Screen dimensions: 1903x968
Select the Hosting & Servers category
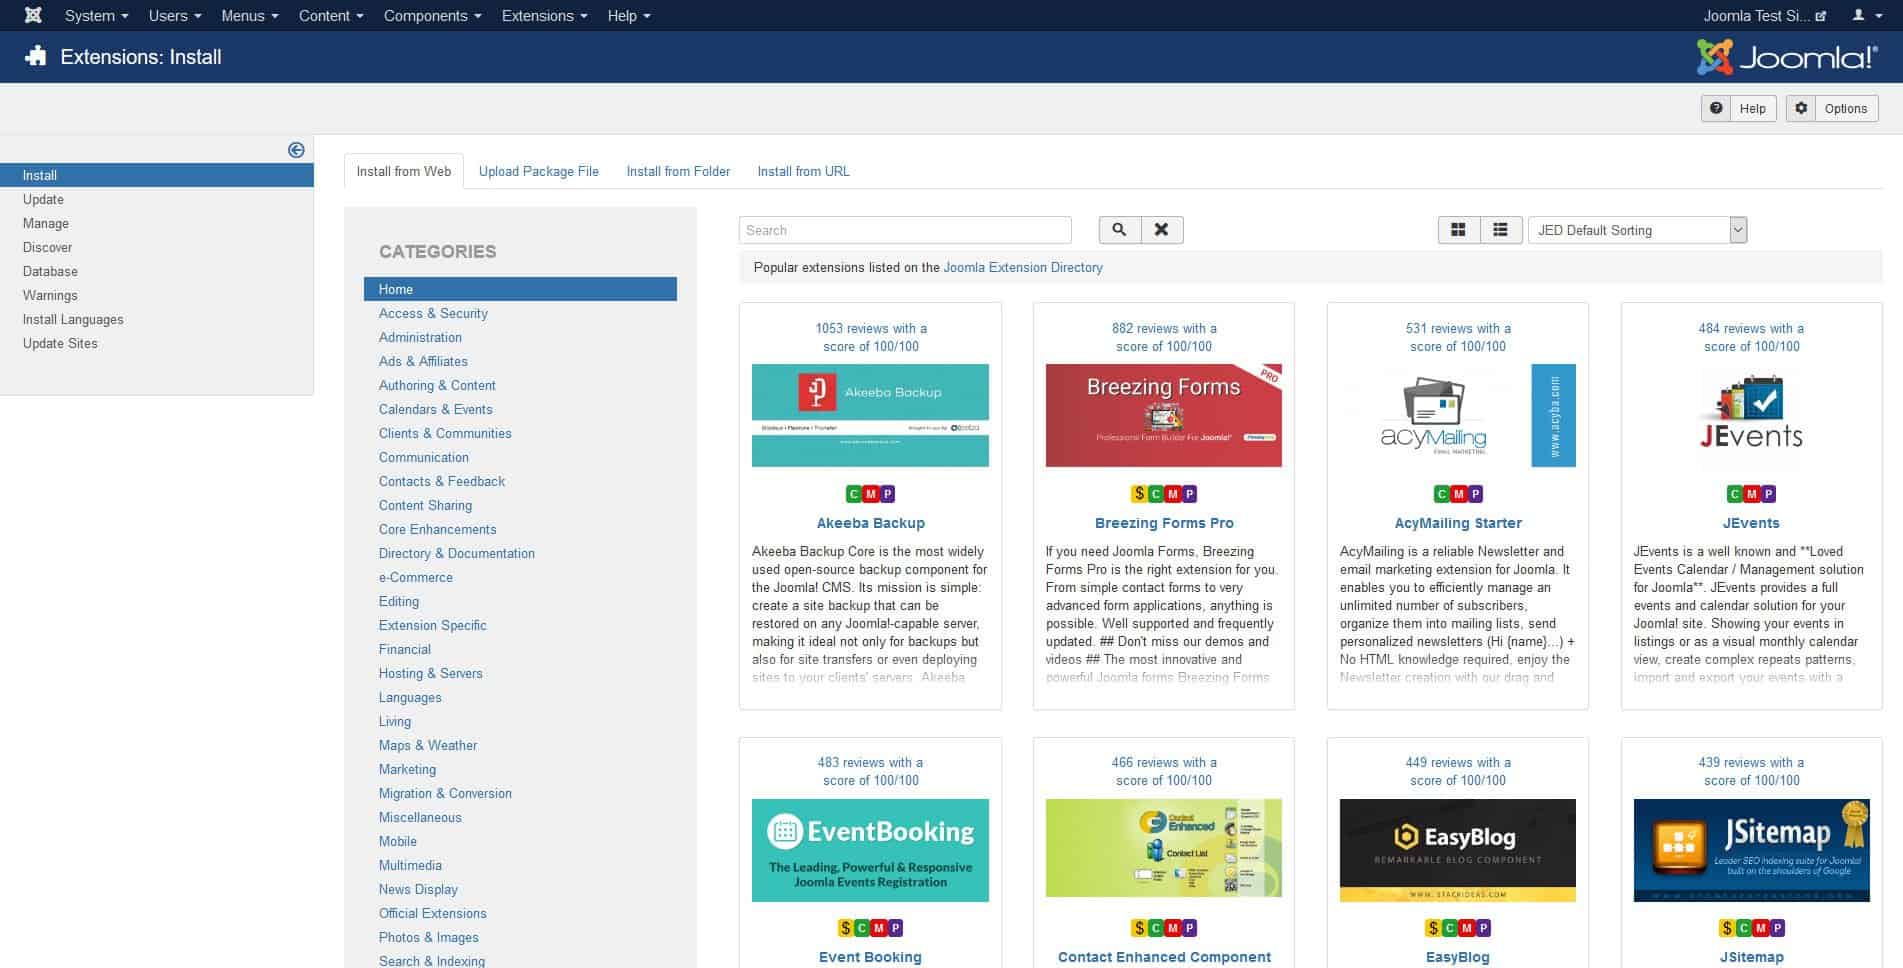430,673
